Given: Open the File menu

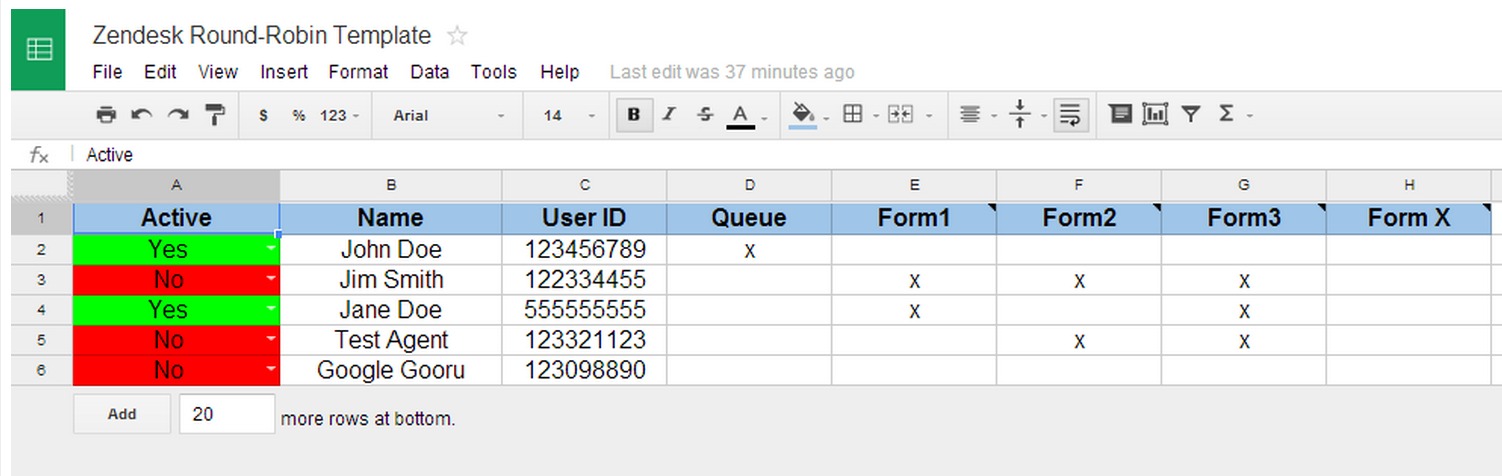Looking at the screenshot, I should click(107, 72).
